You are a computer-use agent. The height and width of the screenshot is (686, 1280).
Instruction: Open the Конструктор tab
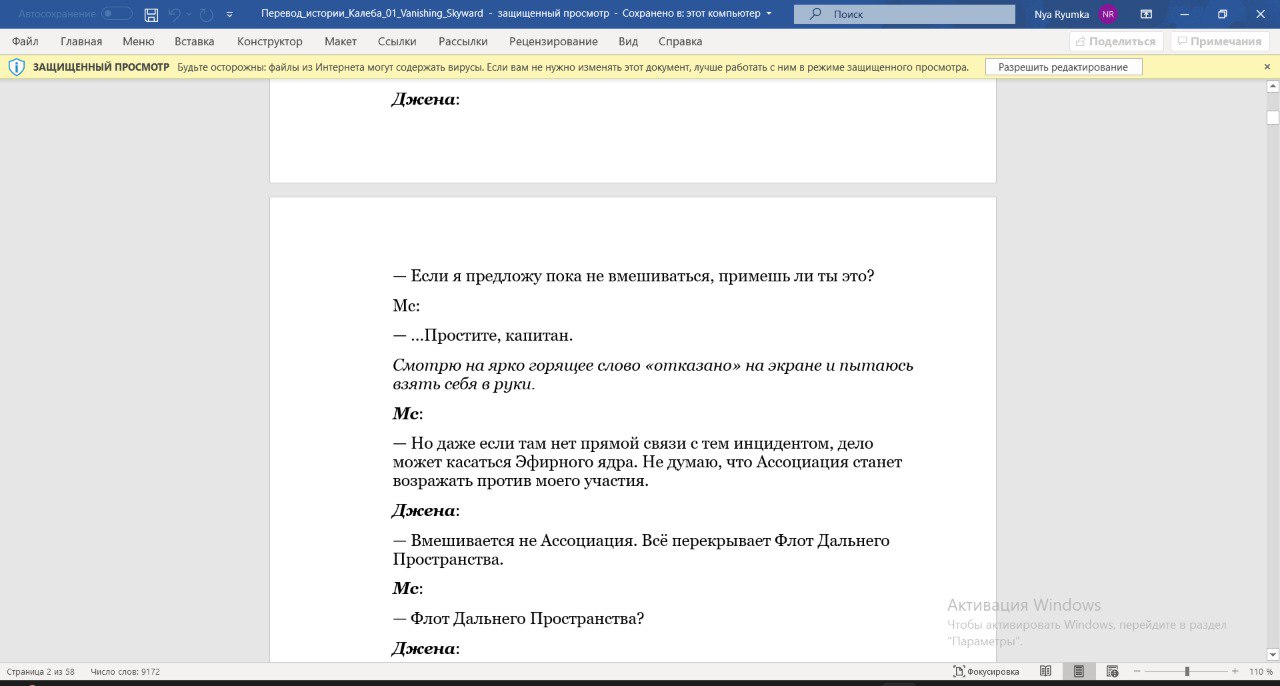(x=269, y=41)
